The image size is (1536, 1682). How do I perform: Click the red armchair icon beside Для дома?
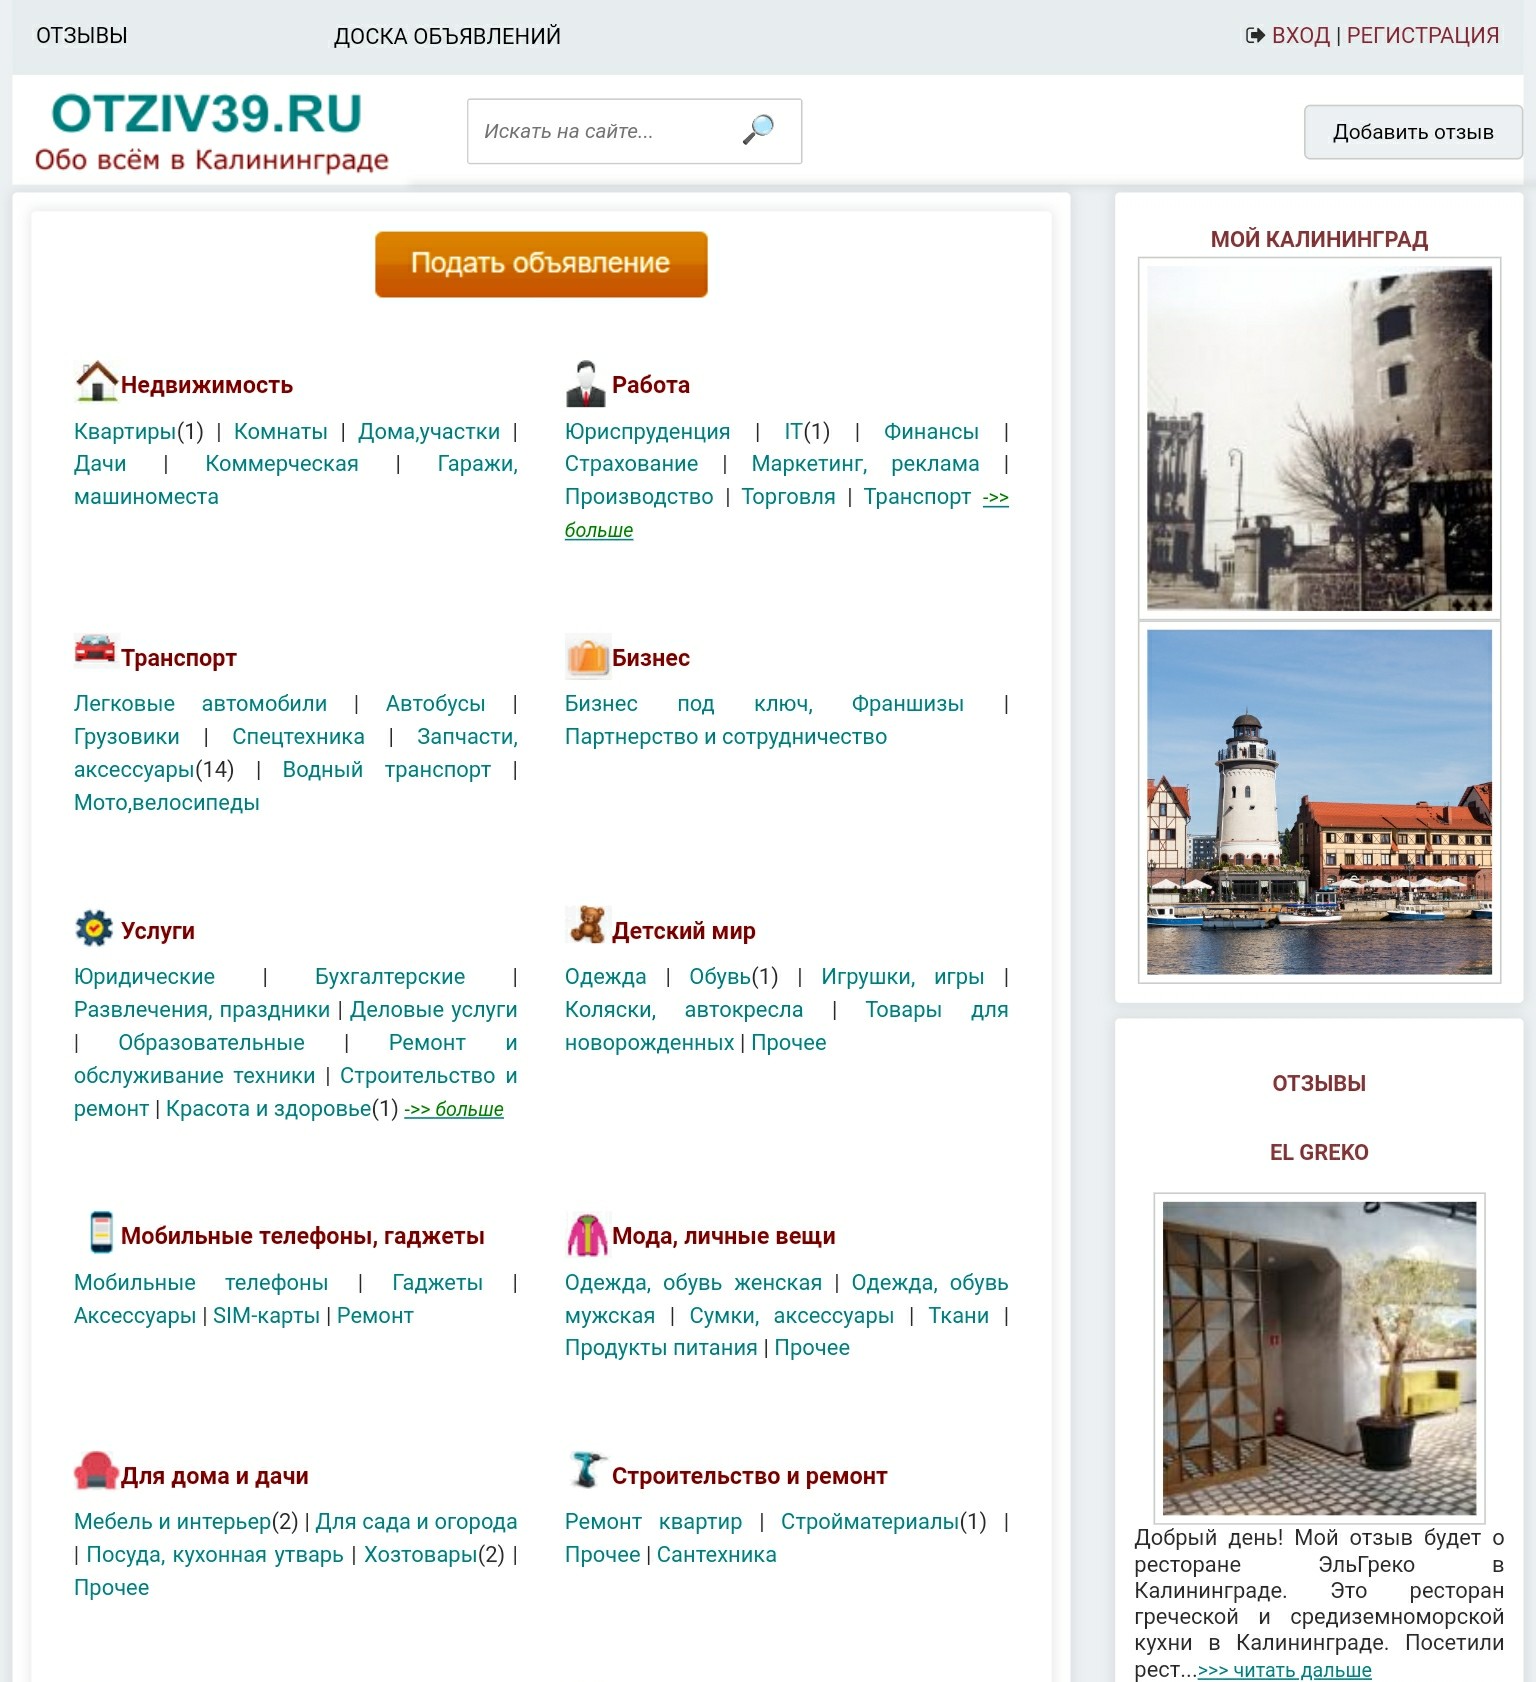pyautogui.click(x=96, y=1470)
